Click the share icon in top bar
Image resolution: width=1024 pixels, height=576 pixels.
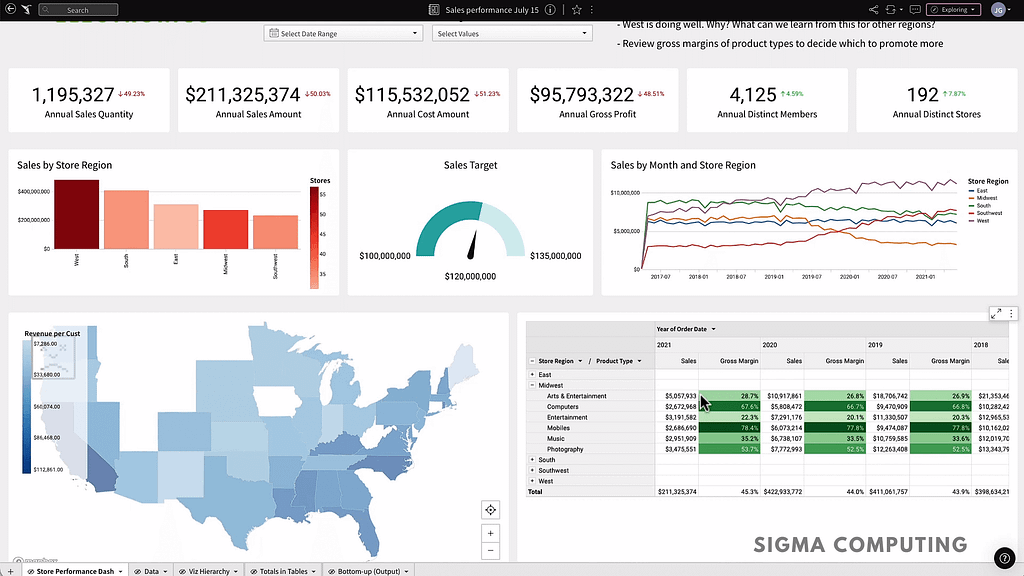coord(873,10)
